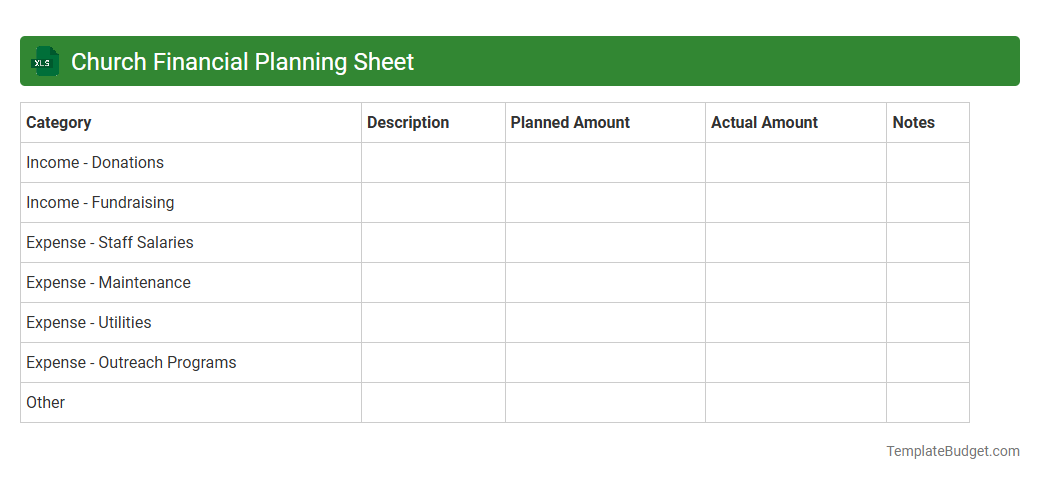Select the Expense - Maintenance cell
1040x480 pixels.
click(x=191, y=282)
